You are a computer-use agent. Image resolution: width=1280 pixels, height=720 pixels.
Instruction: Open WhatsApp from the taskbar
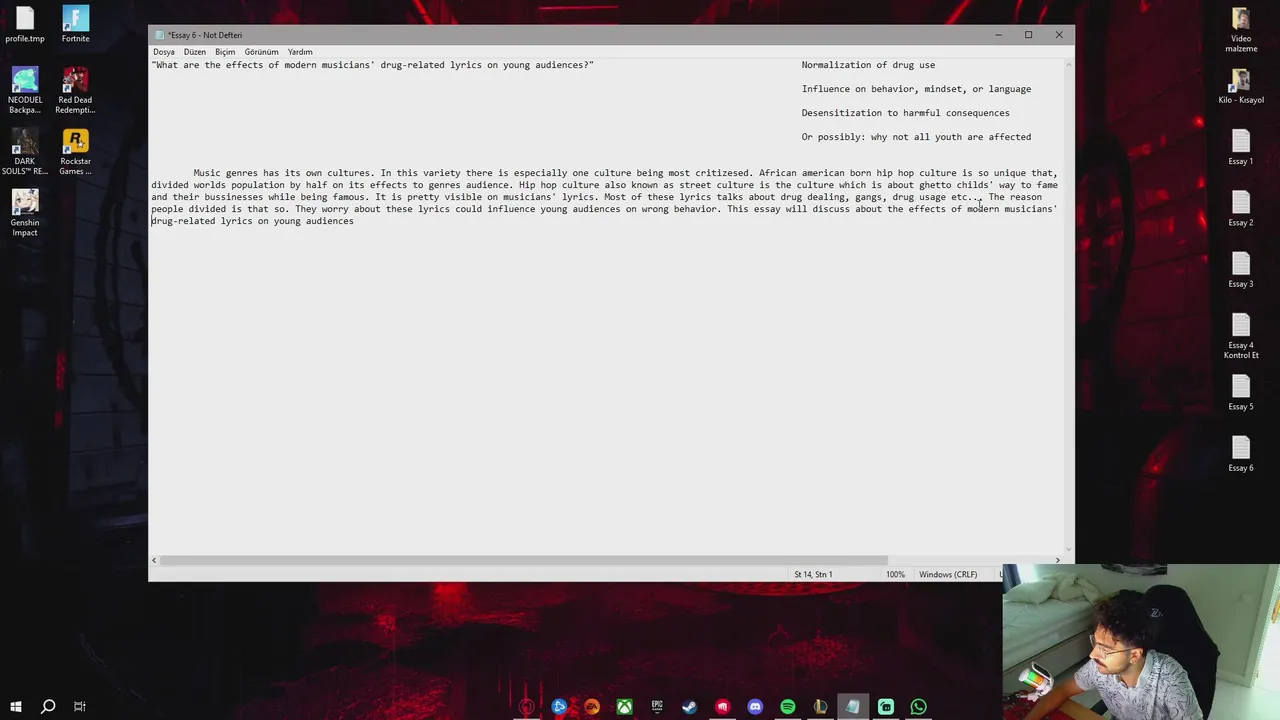point(918,707)
